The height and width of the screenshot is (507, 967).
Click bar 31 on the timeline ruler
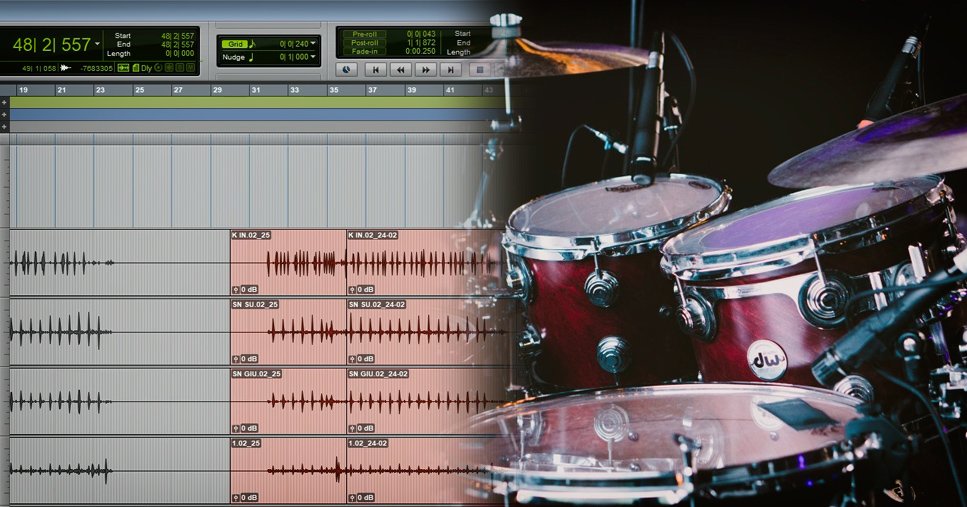click(256, 90)
